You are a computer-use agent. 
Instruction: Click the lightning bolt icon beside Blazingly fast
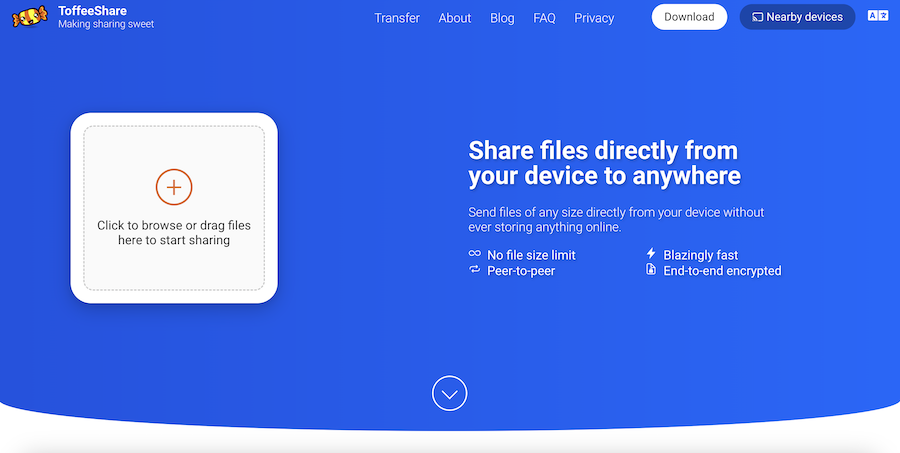point(651,253)
